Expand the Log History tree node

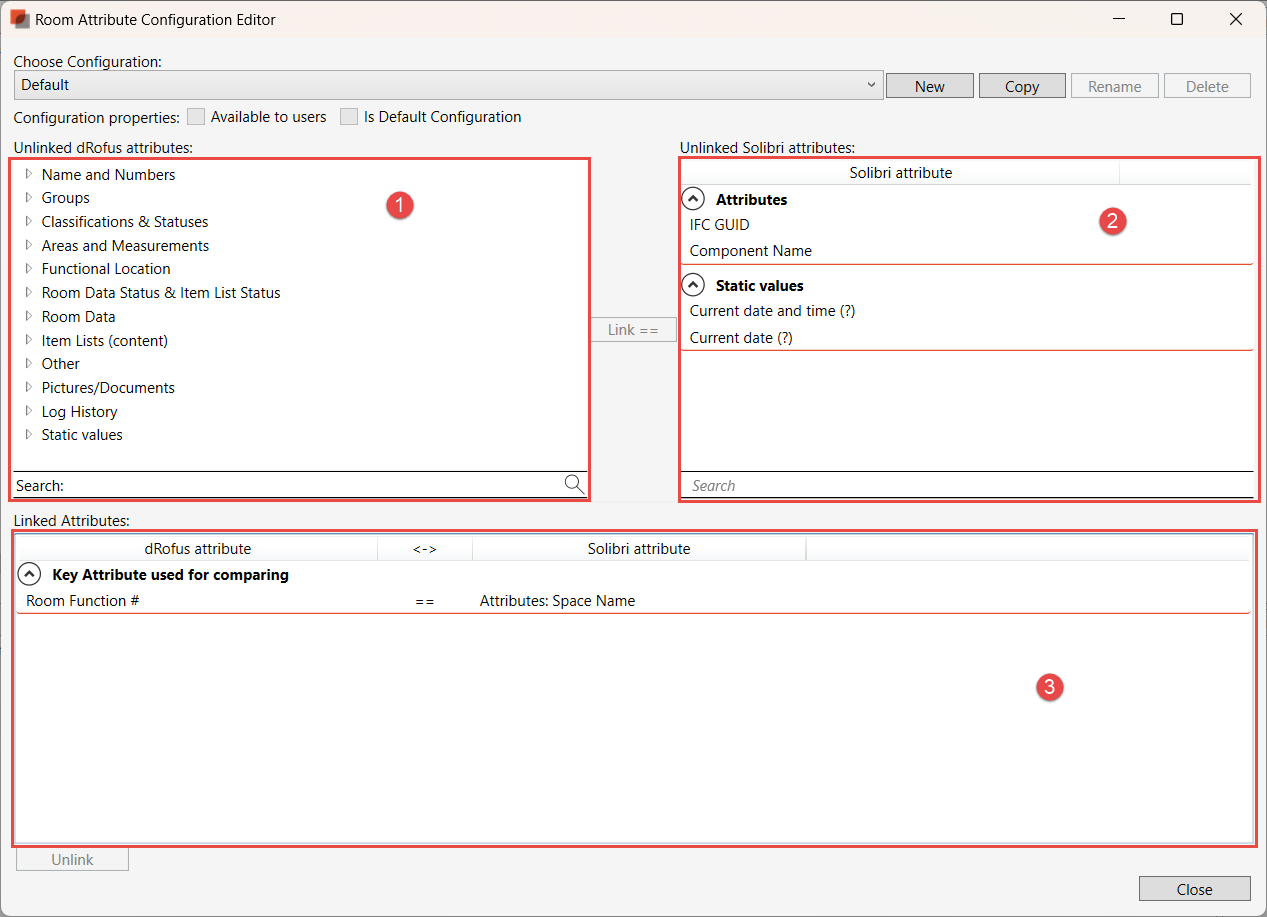29,411
